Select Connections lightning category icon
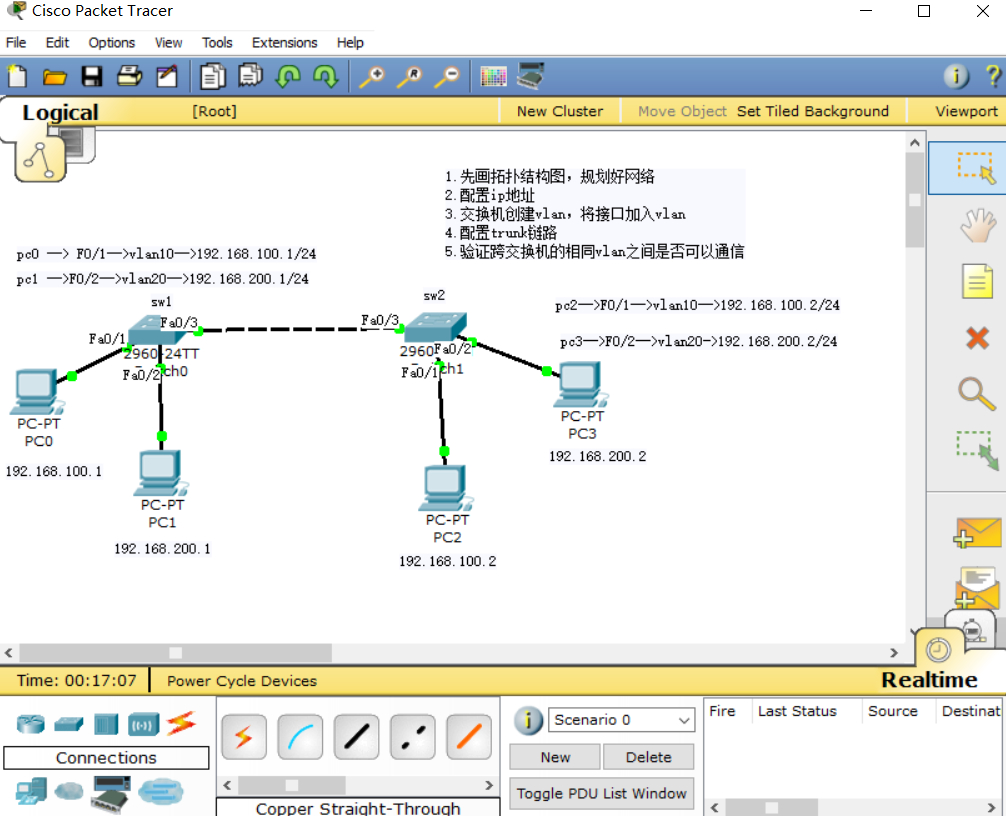 tap(181, 724)
